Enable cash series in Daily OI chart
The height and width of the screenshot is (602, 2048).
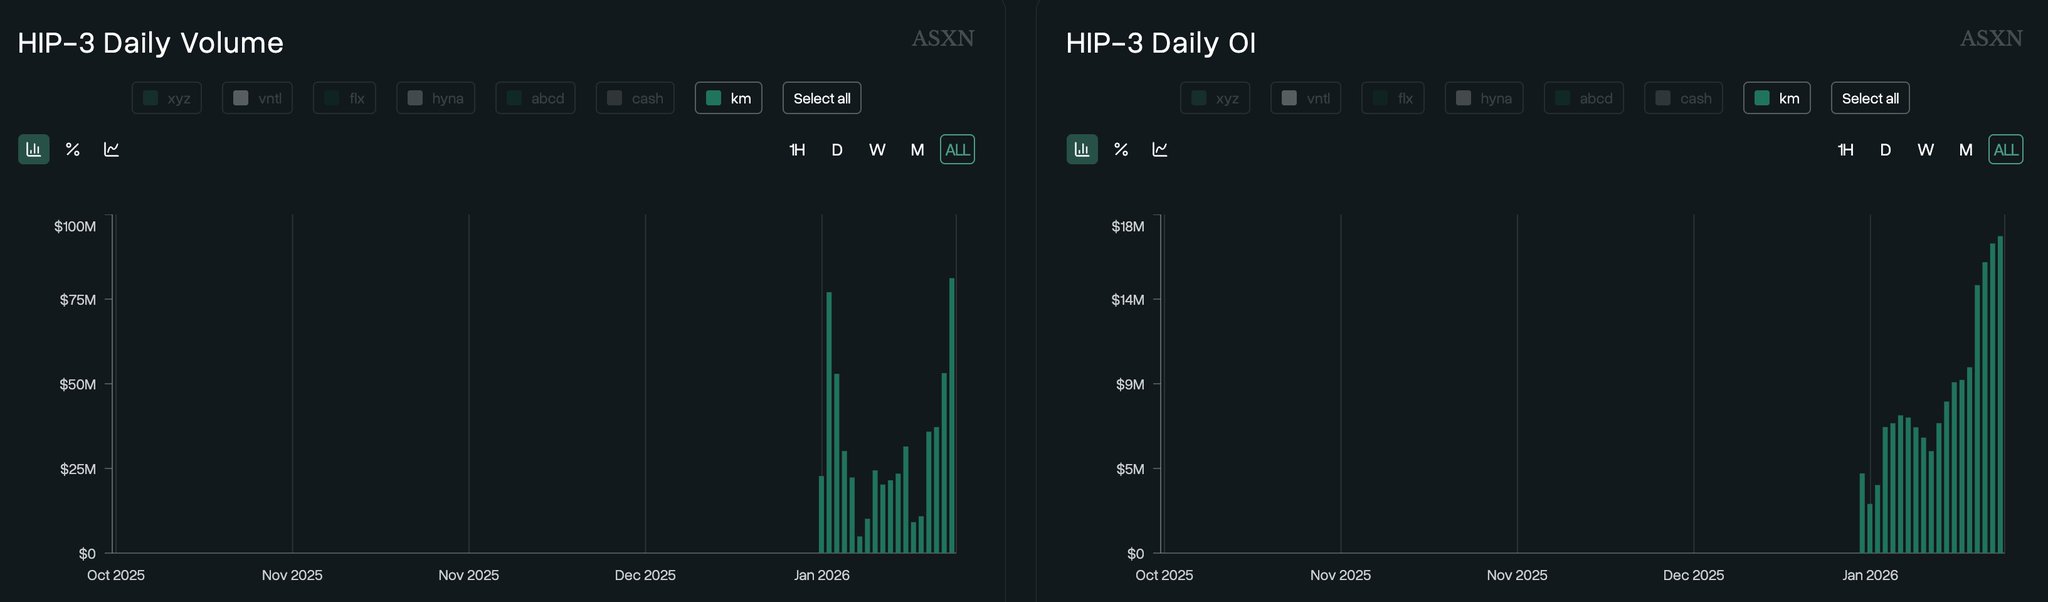1683,98
